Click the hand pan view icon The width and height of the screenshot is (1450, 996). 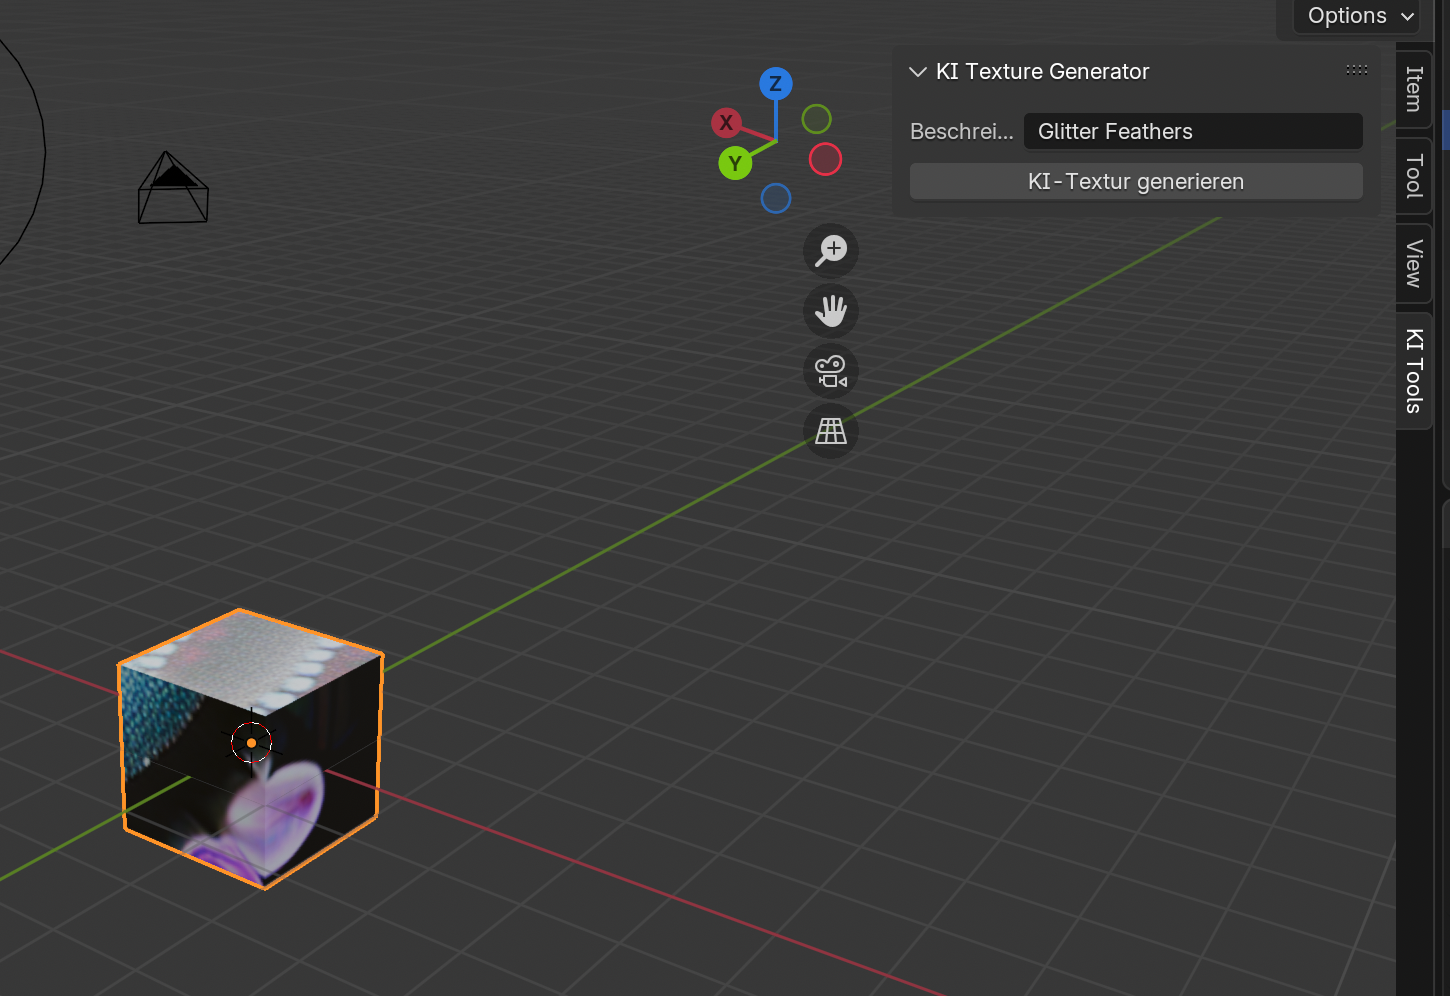[831, 311]
